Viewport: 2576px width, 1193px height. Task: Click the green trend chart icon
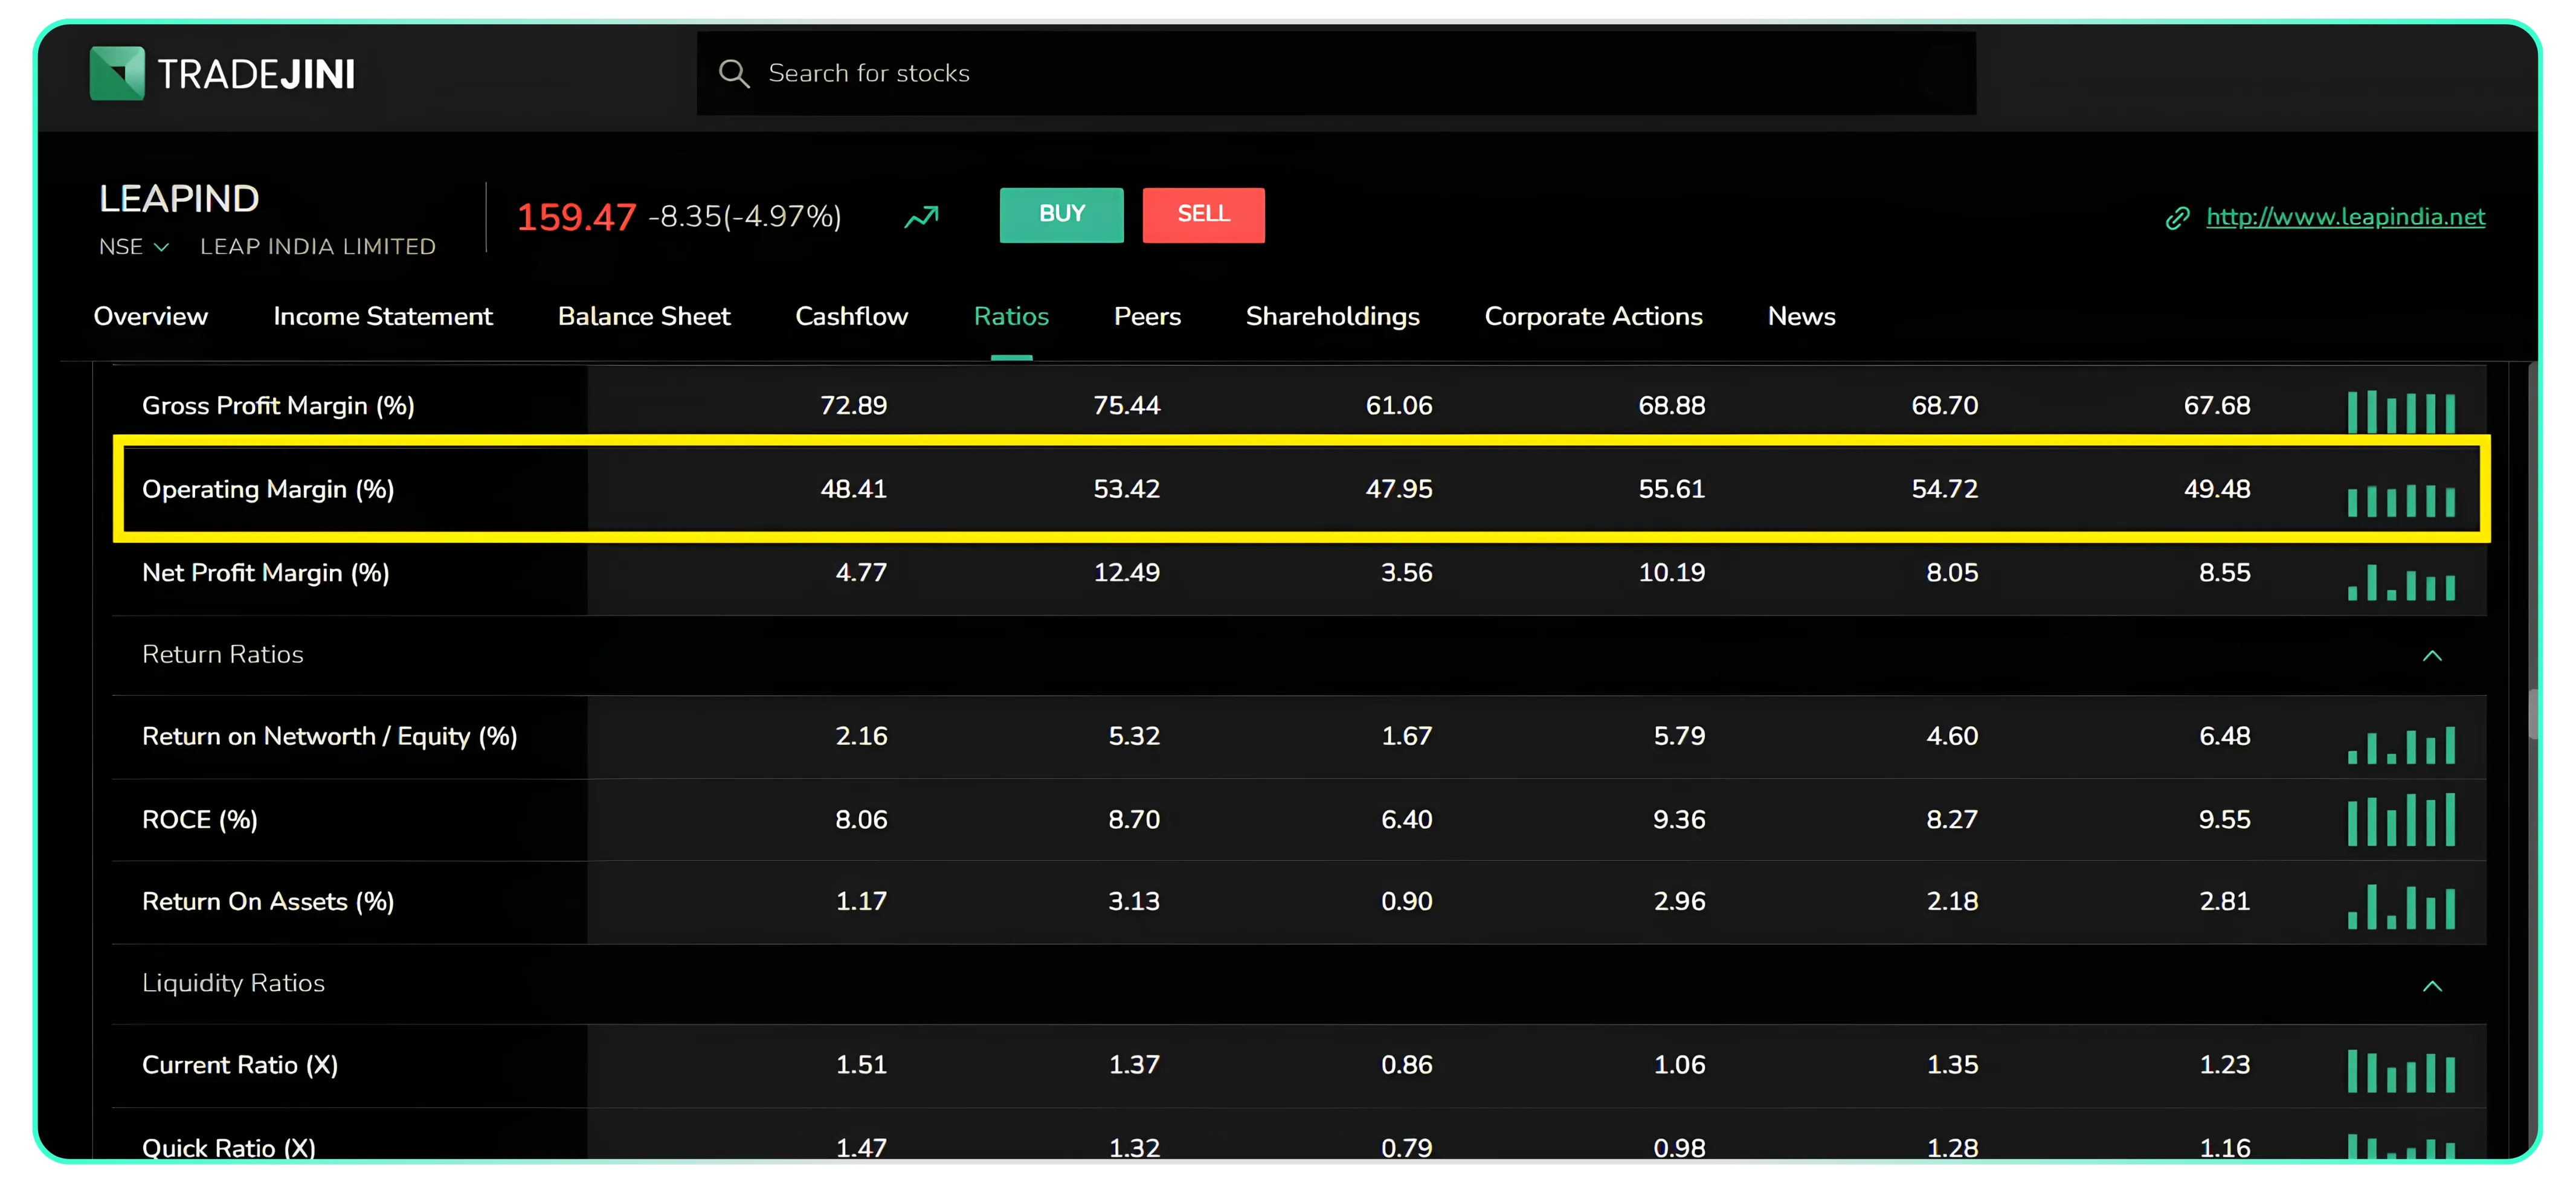[x=922, y=216]
